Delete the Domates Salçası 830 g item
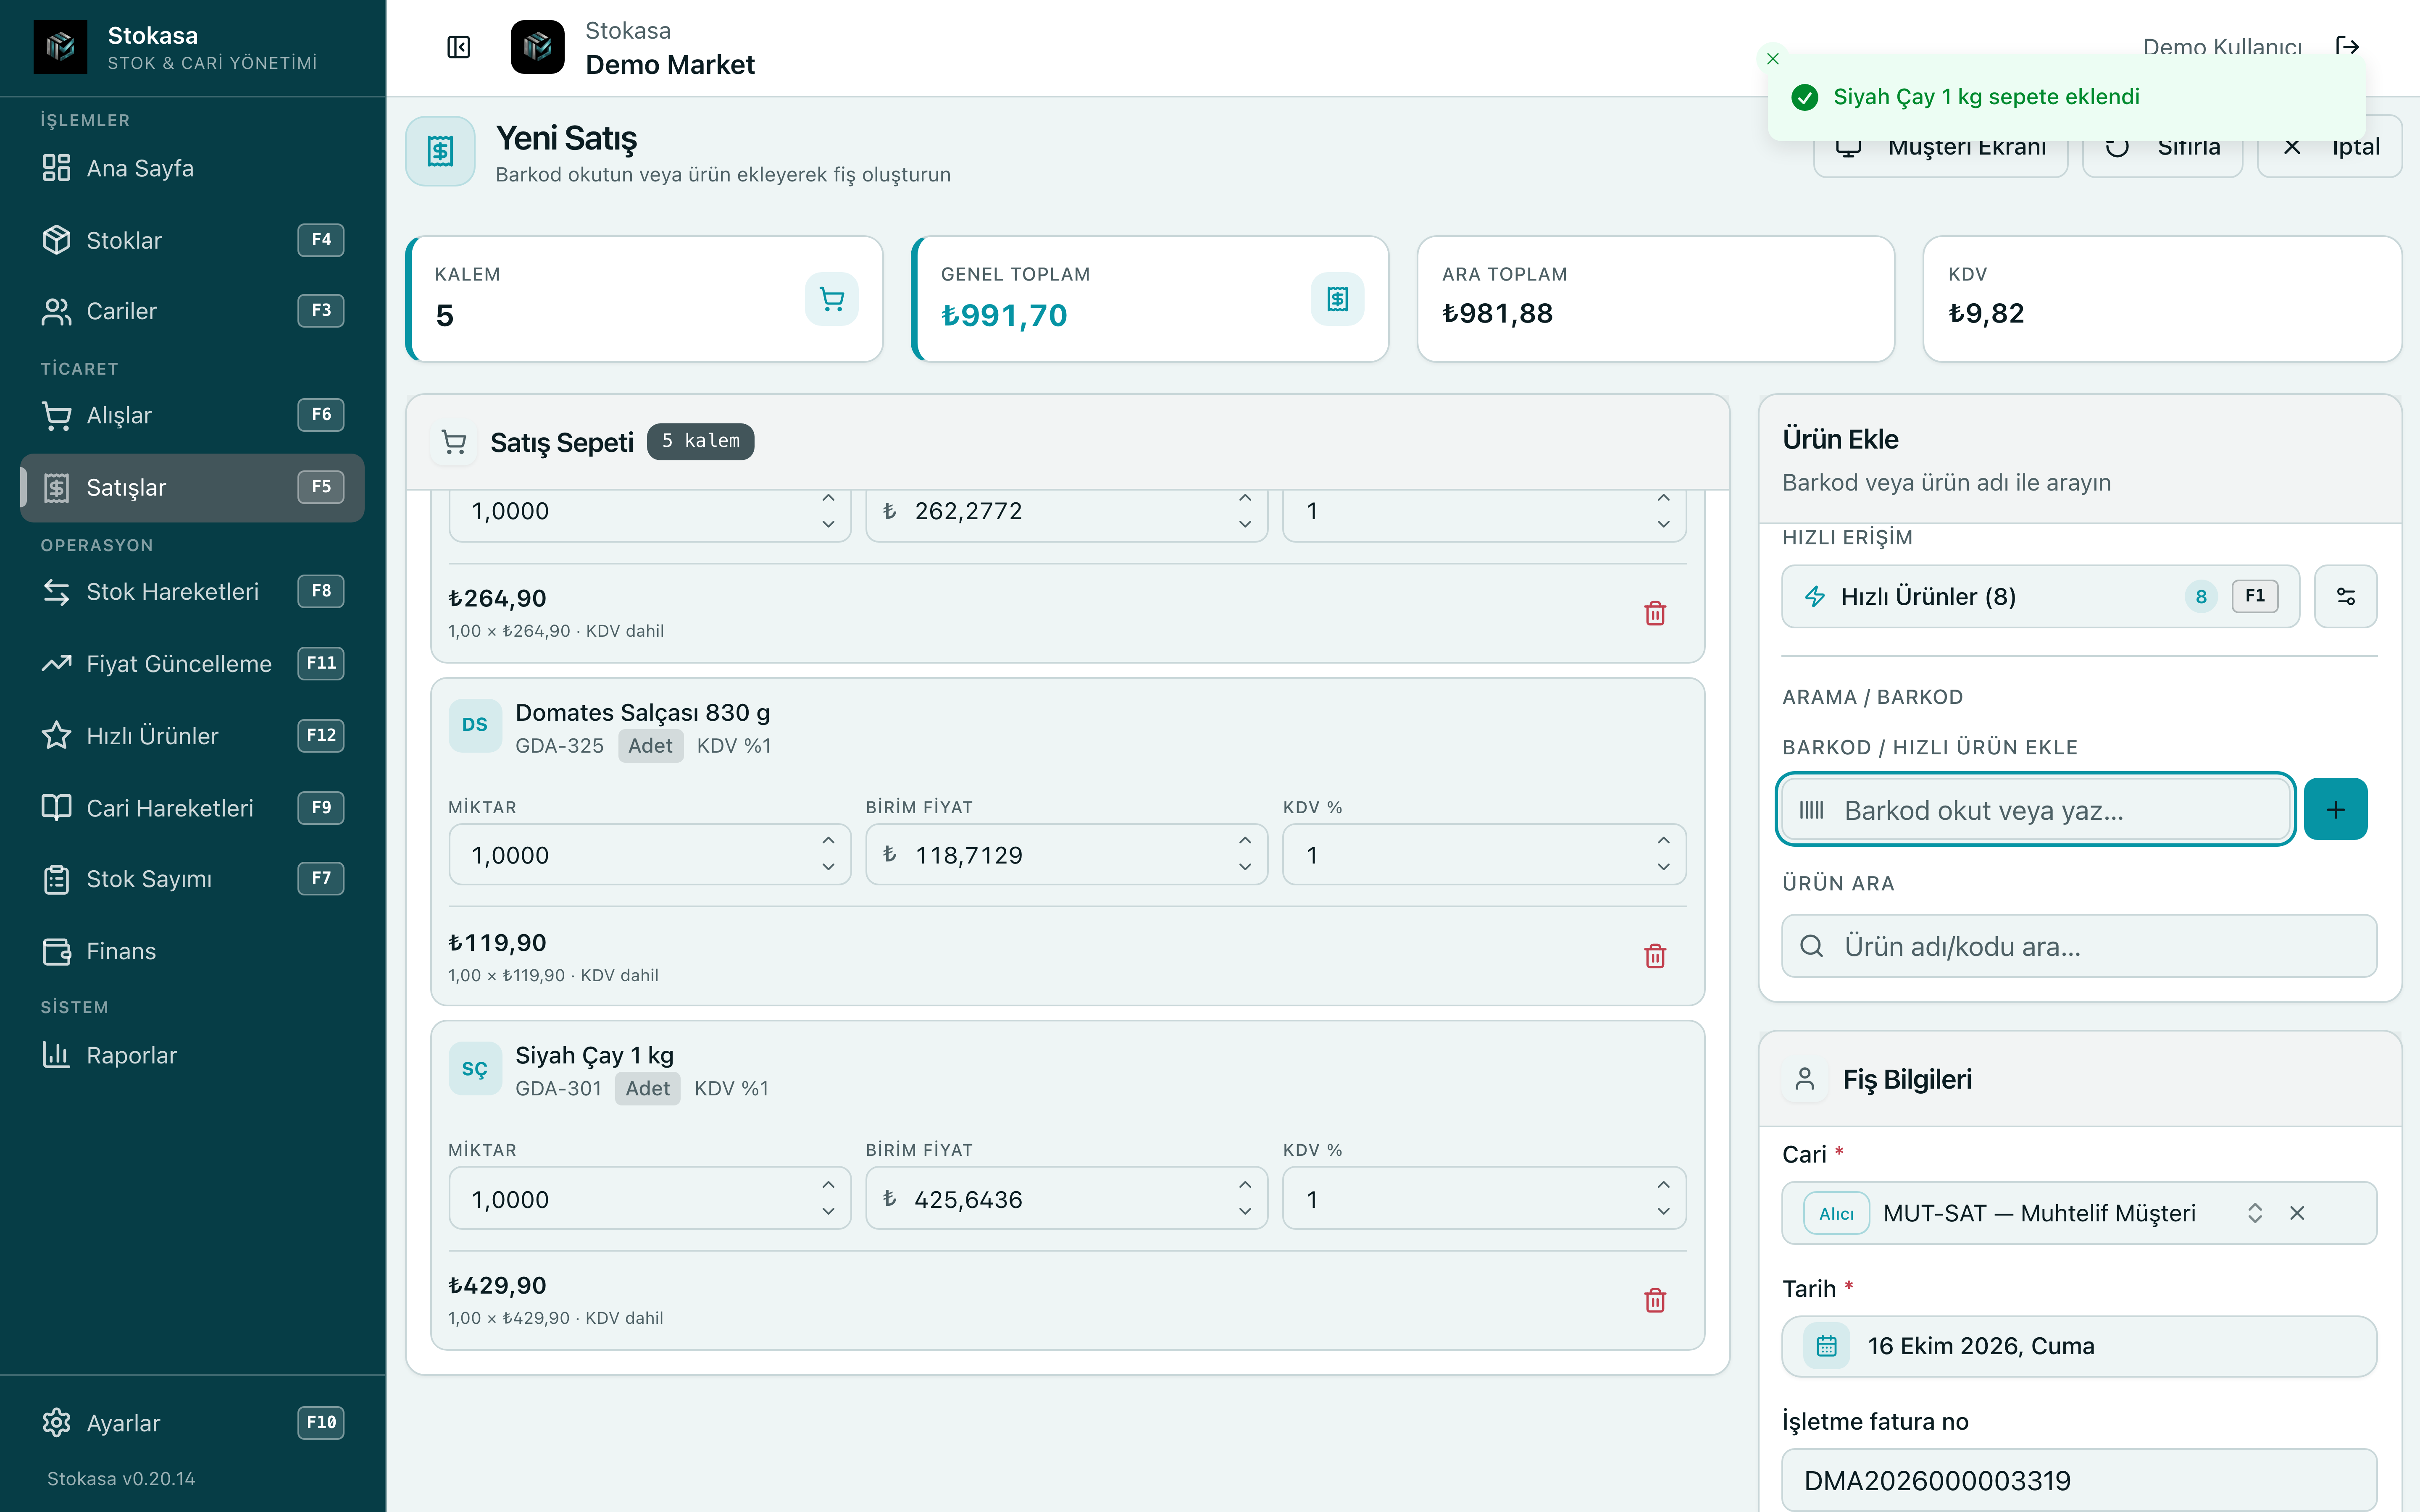Viewport: 2420px width, 1512px height. coord(1655,956)
